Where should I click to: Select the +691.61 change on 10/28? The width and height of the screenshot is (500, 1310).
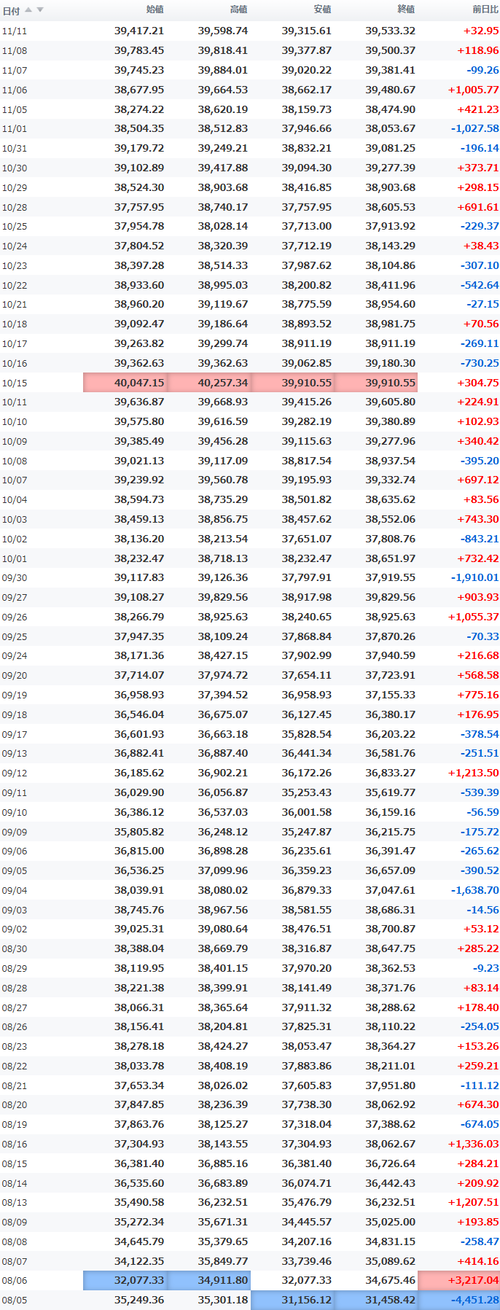(x=480, y=206)
